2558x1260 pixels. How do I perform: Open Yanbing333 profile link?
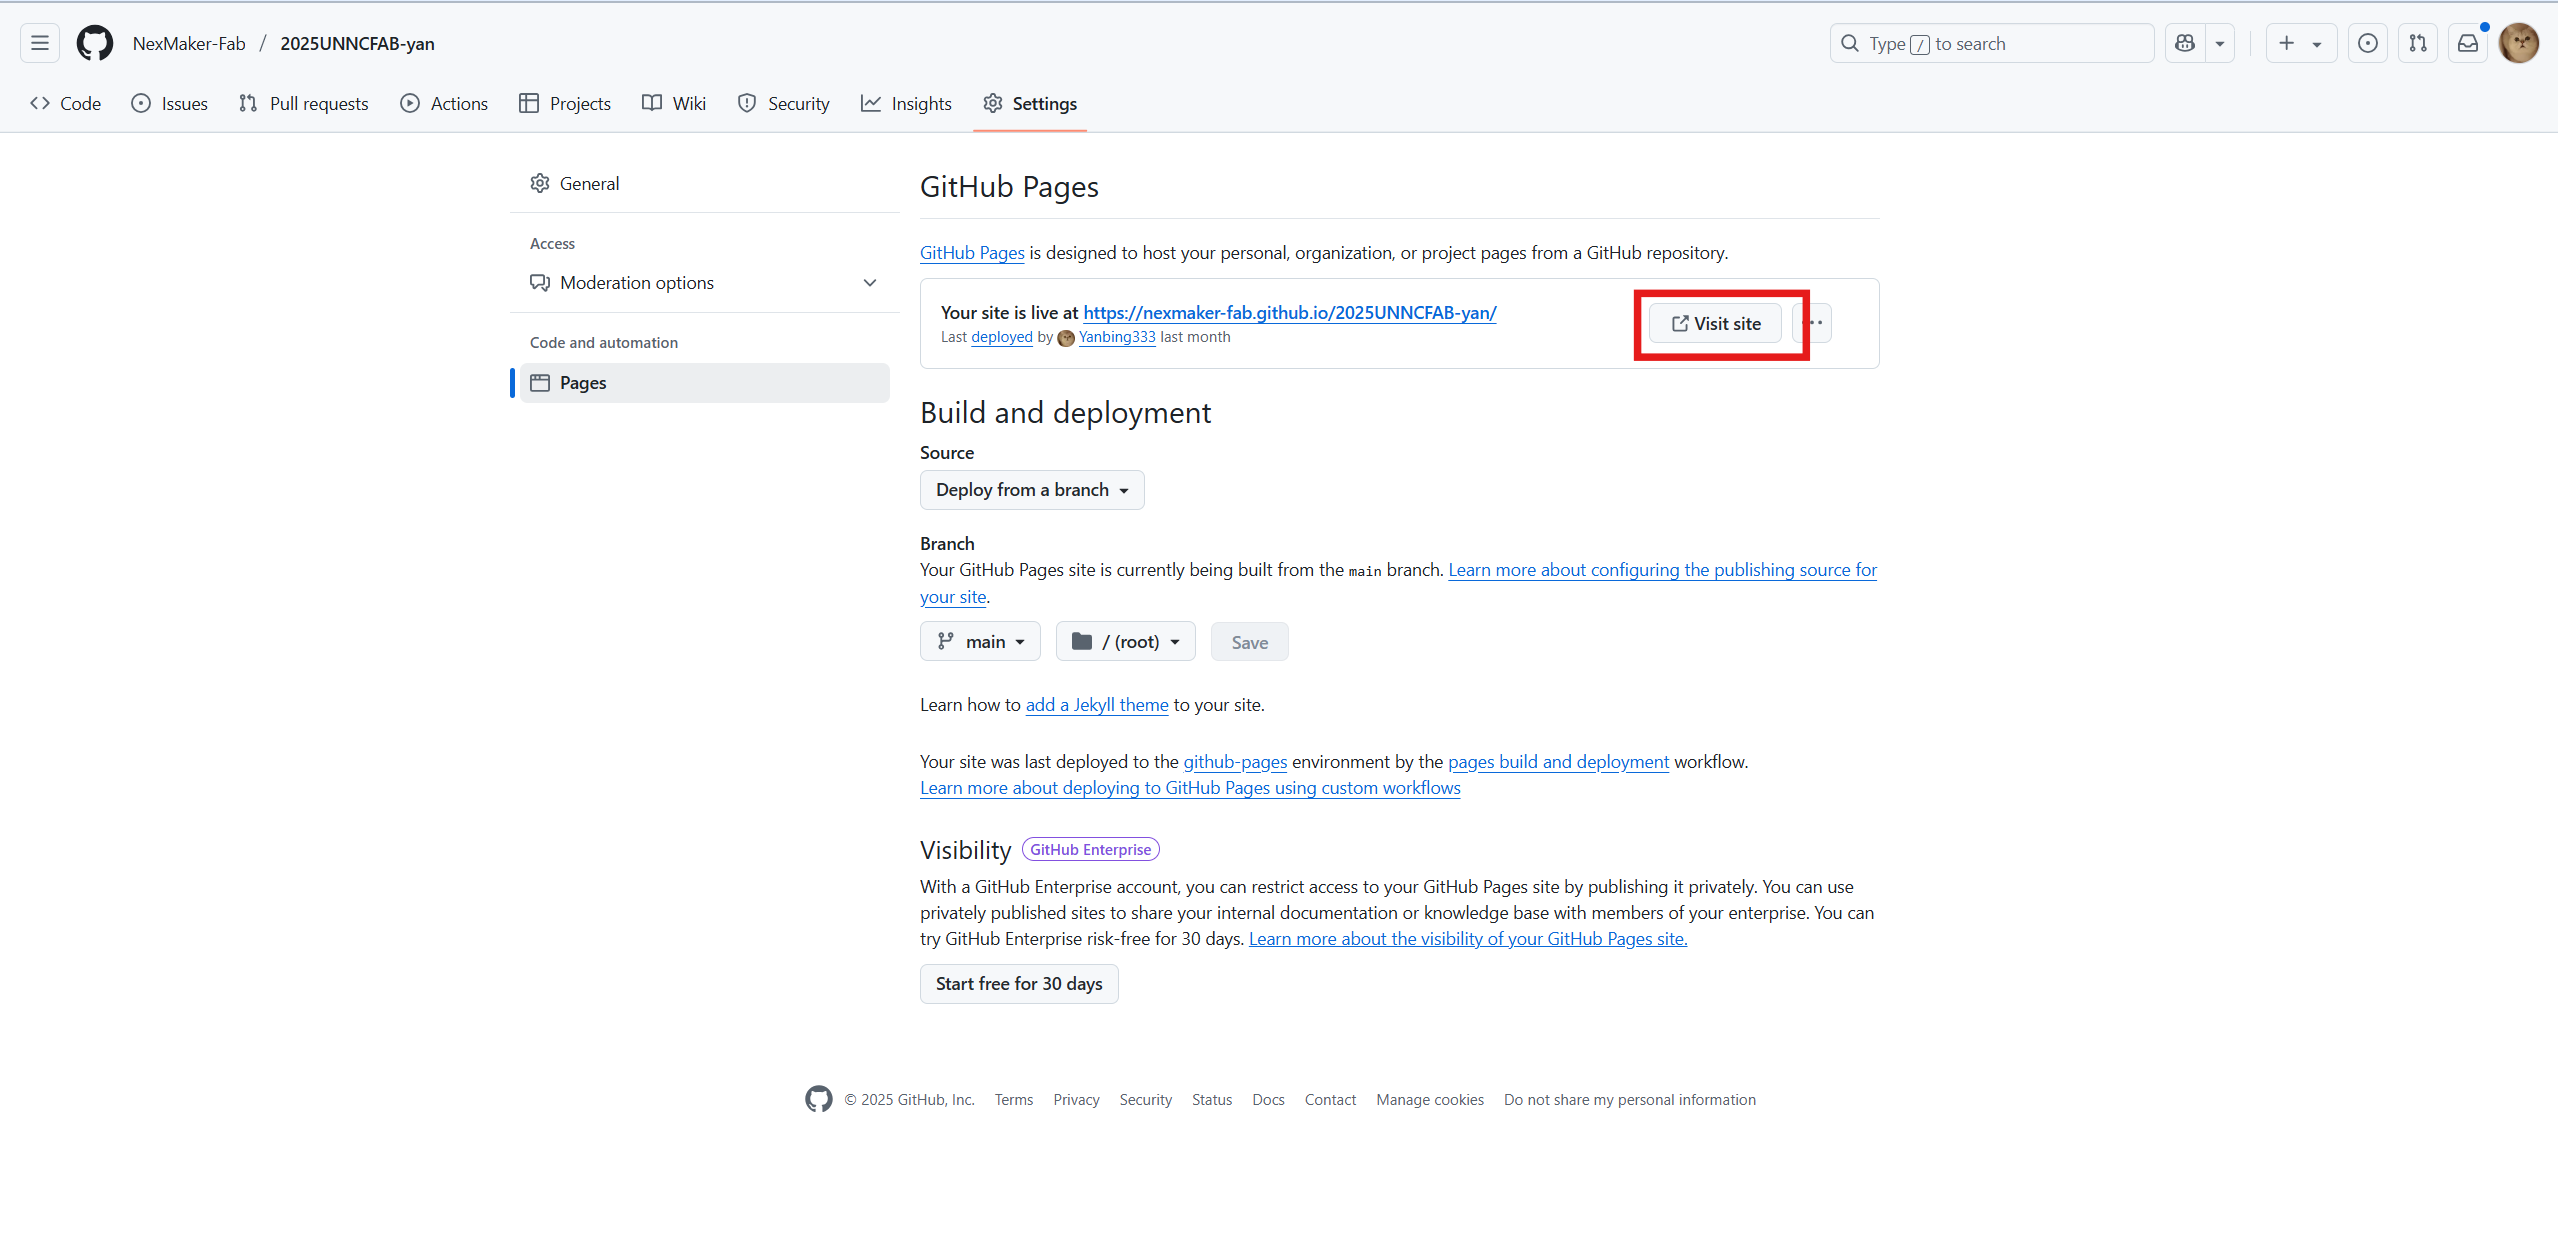1117,337
